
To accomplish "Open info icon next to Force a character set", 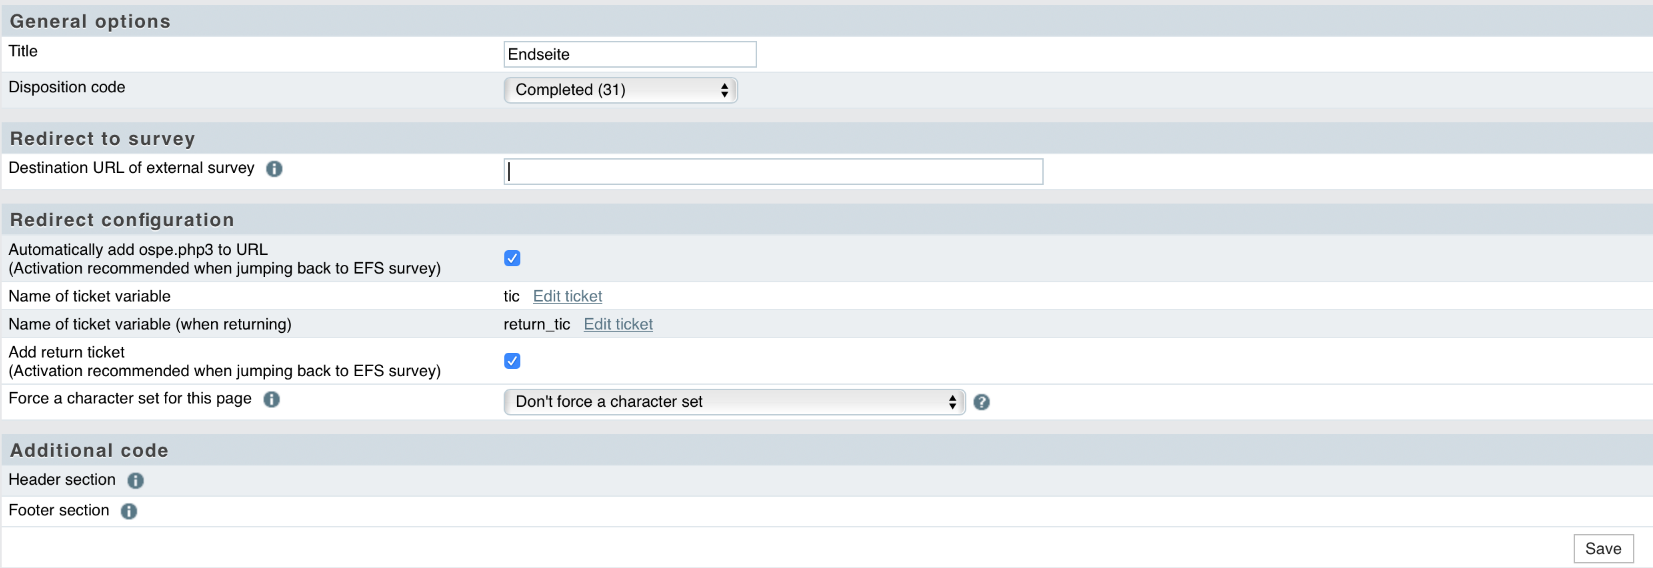I will [x=271, y=399].
